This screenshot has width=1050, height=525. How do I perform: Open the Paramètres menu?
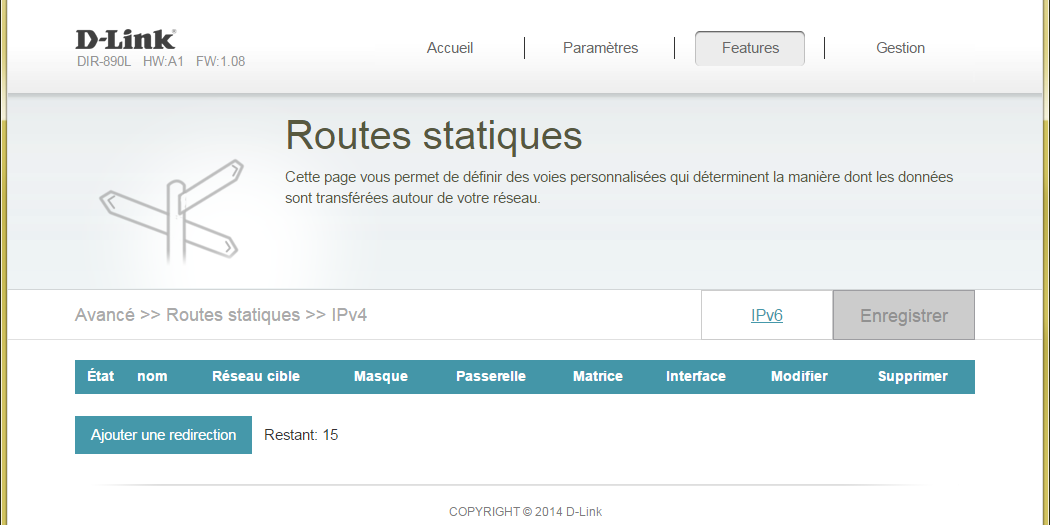point(600,48)
